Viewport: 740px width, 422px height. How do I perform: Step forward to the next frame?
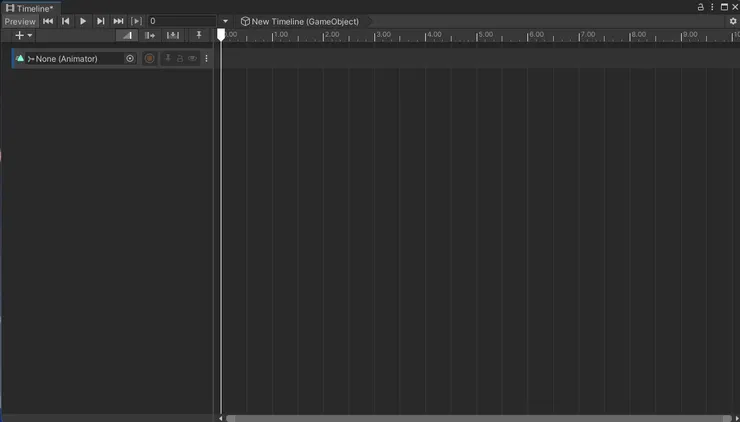(101, 21)
